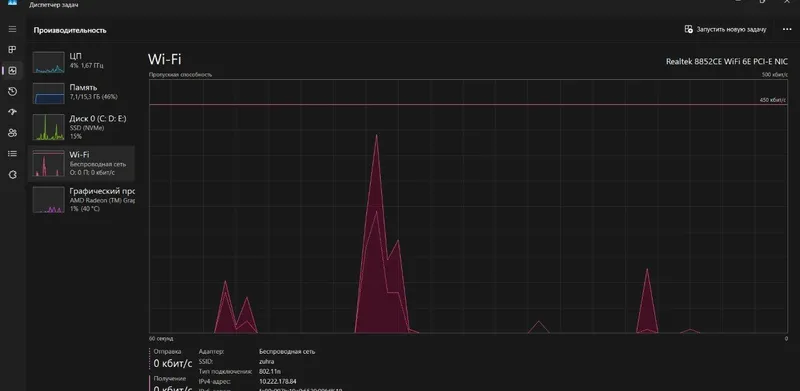Click the 'Производительность' page title

coord(70,30)
